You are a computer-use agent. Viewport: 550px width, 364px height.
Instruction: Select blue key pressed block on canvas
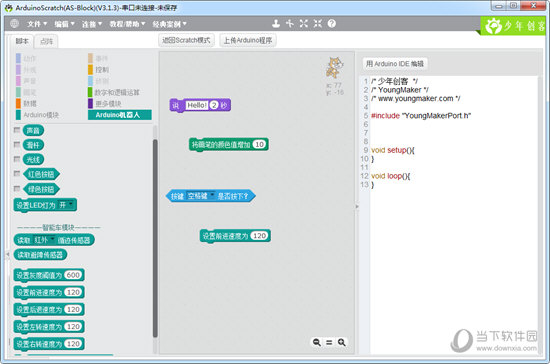pyautogui.click(x=210, y=196)
